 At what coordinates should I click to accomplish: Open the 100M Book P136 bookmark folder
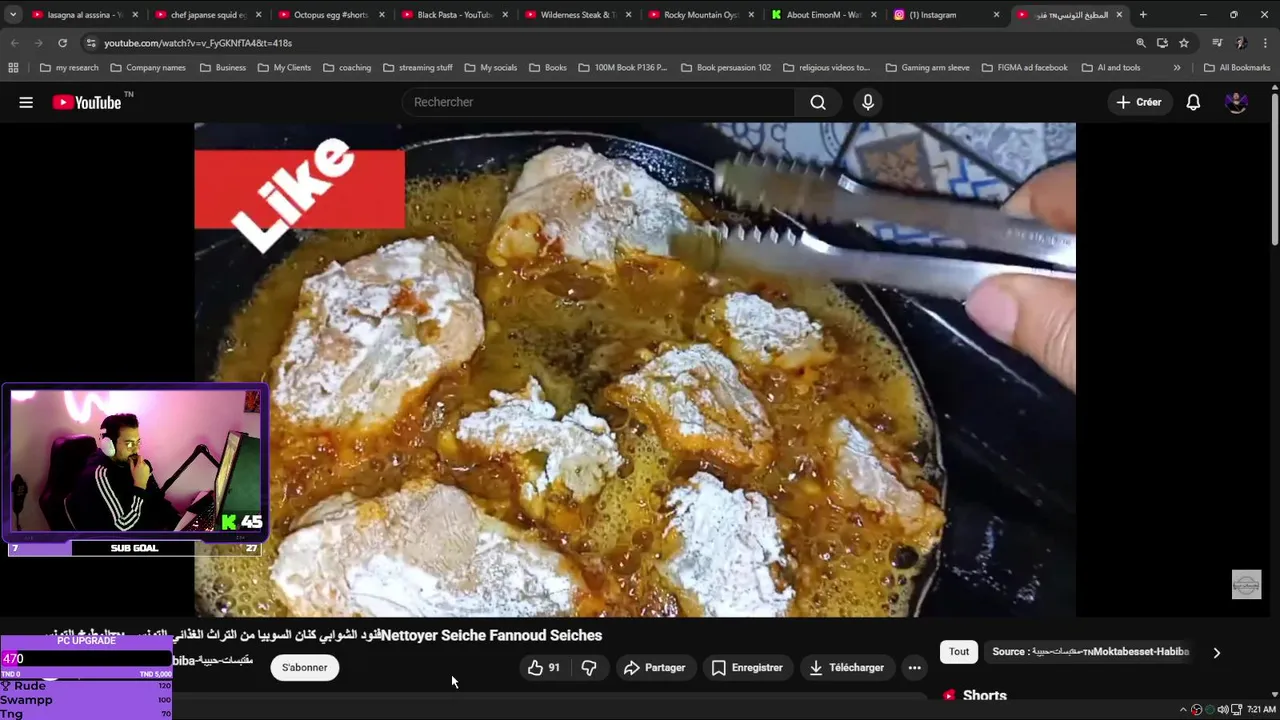[623, 68]
